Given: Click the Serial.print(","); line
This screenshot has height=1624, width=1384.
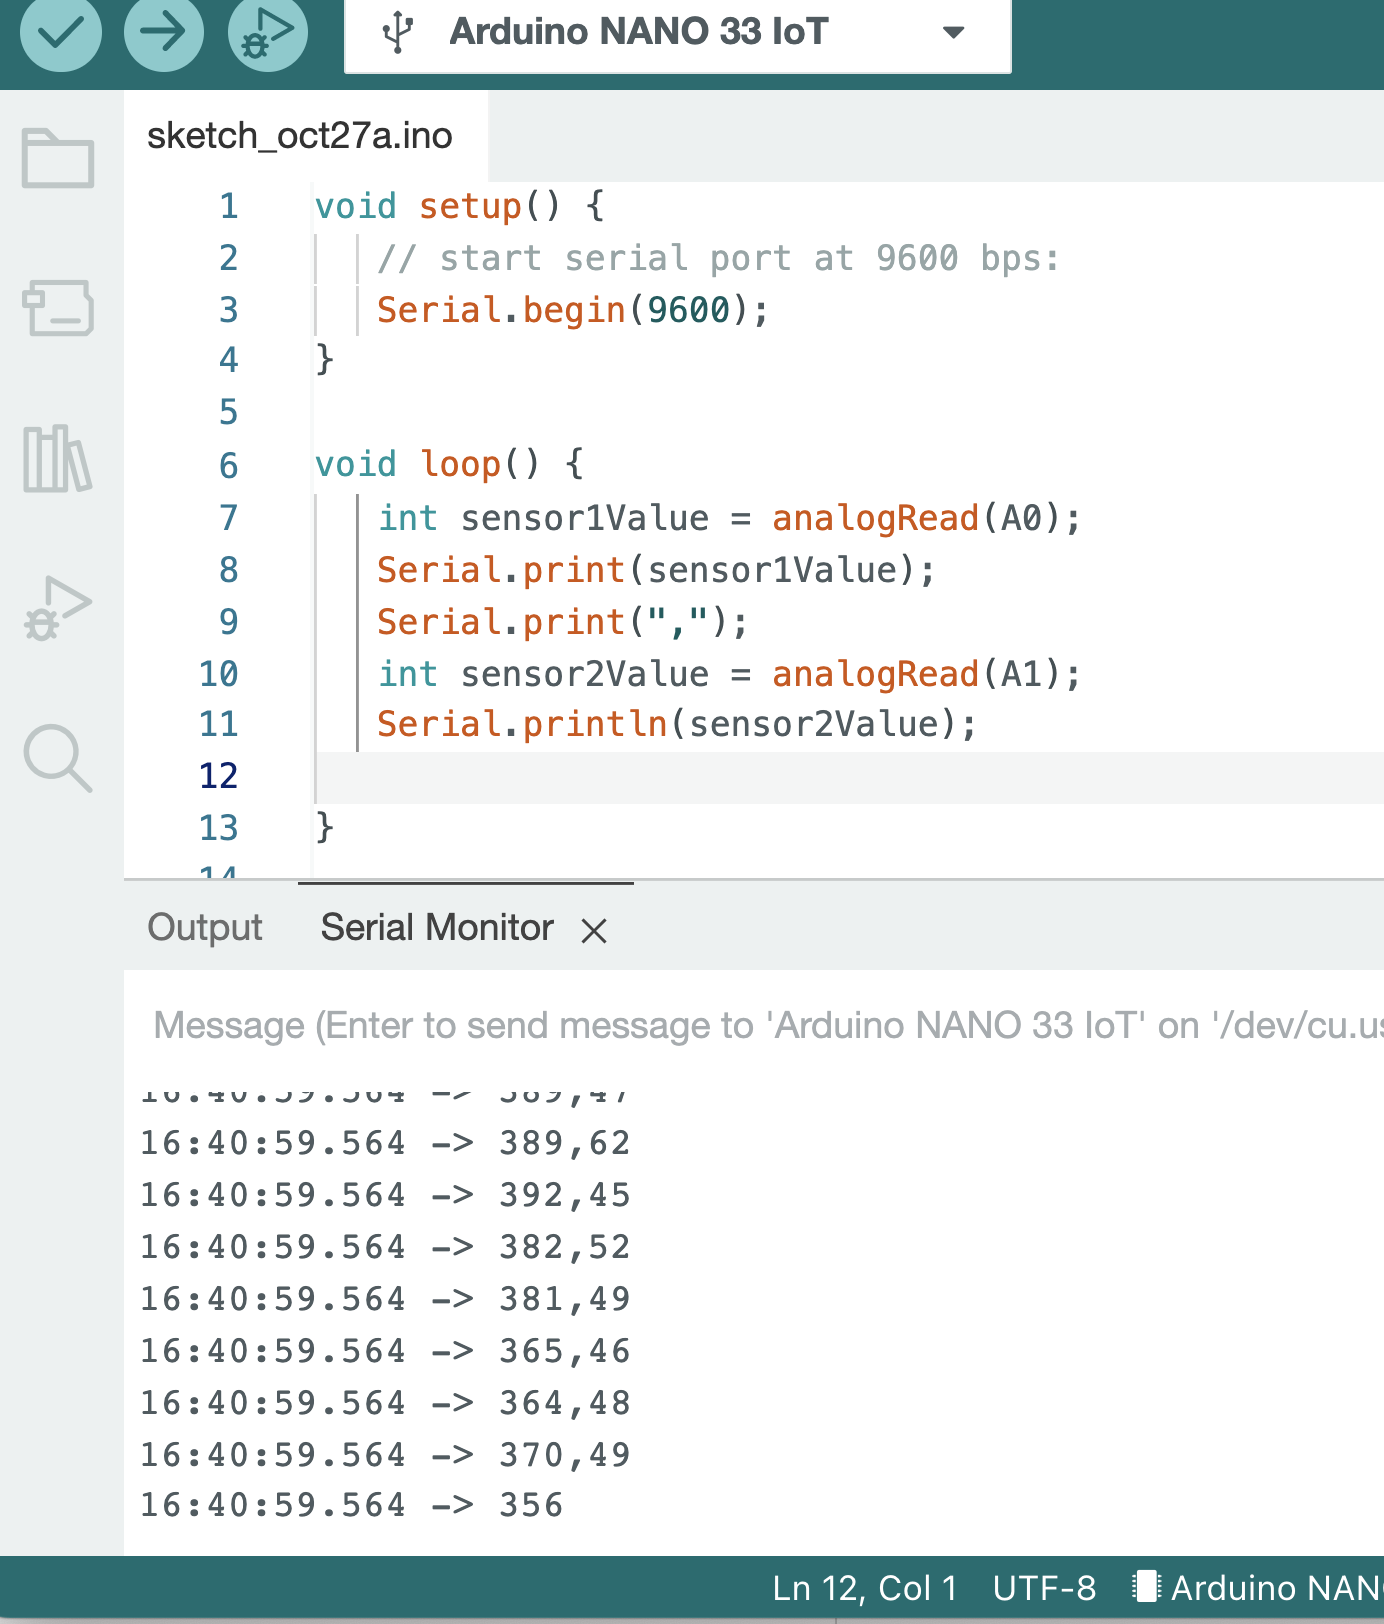Looking at the screenshot, I should [x=563, y=622].
